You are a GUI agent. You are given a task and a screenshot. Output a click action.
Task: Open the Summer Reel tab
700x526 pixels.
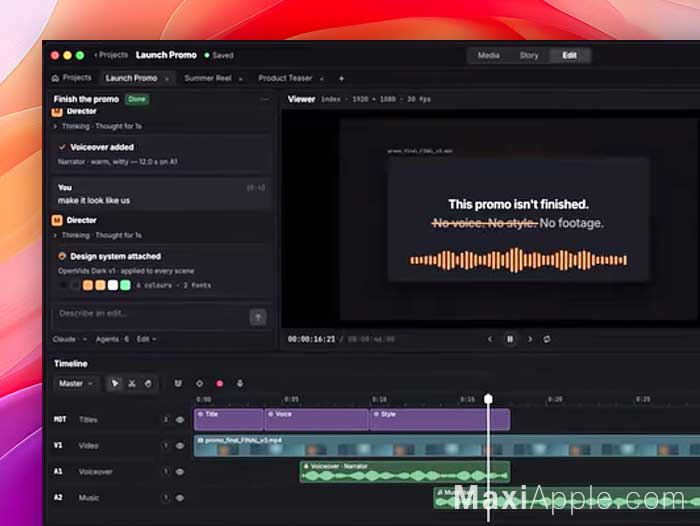[208, 79]
